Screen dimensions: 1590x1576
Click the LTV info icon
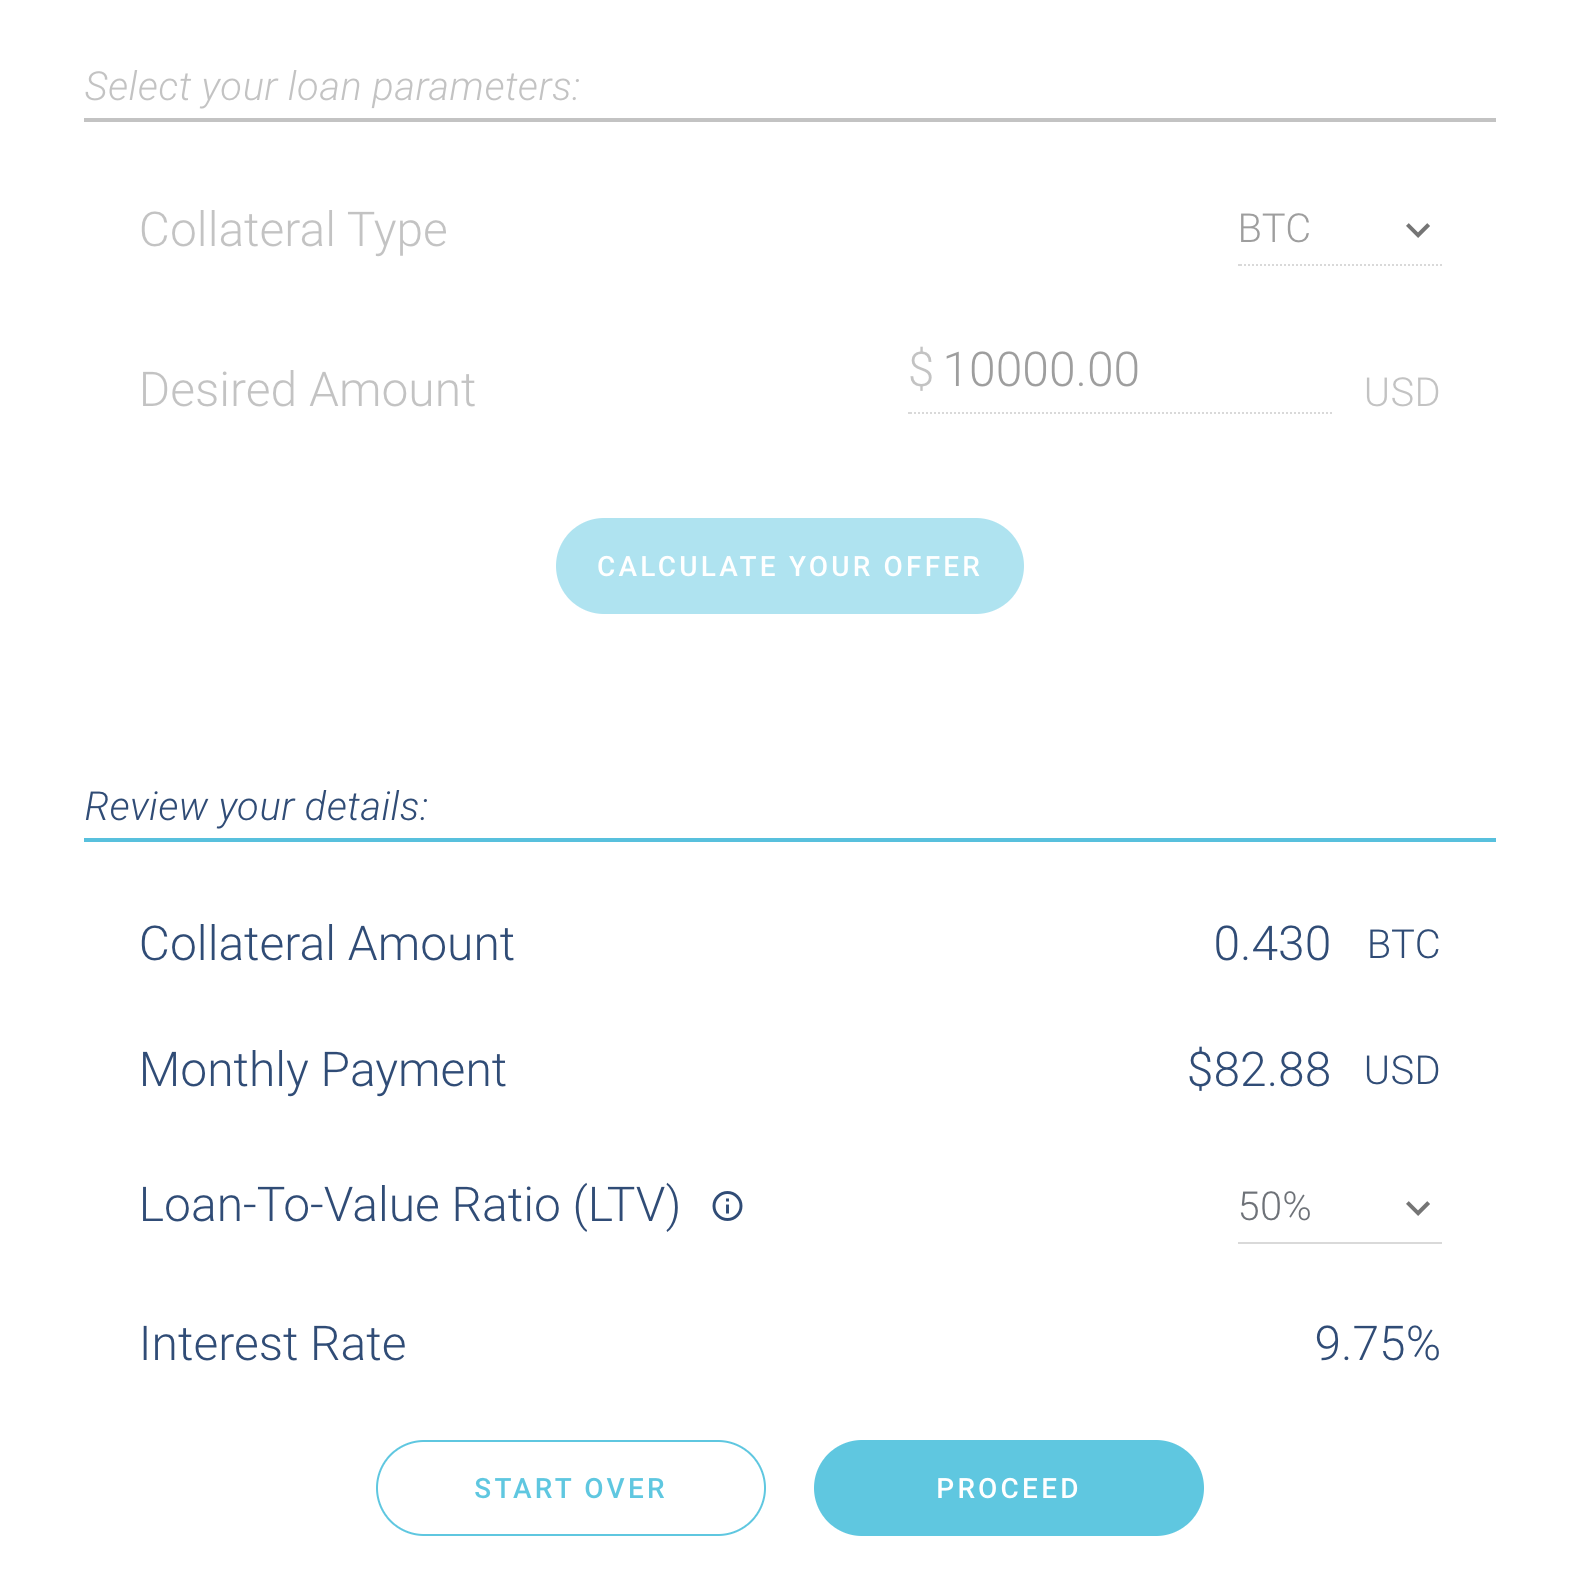(727, 1206)
